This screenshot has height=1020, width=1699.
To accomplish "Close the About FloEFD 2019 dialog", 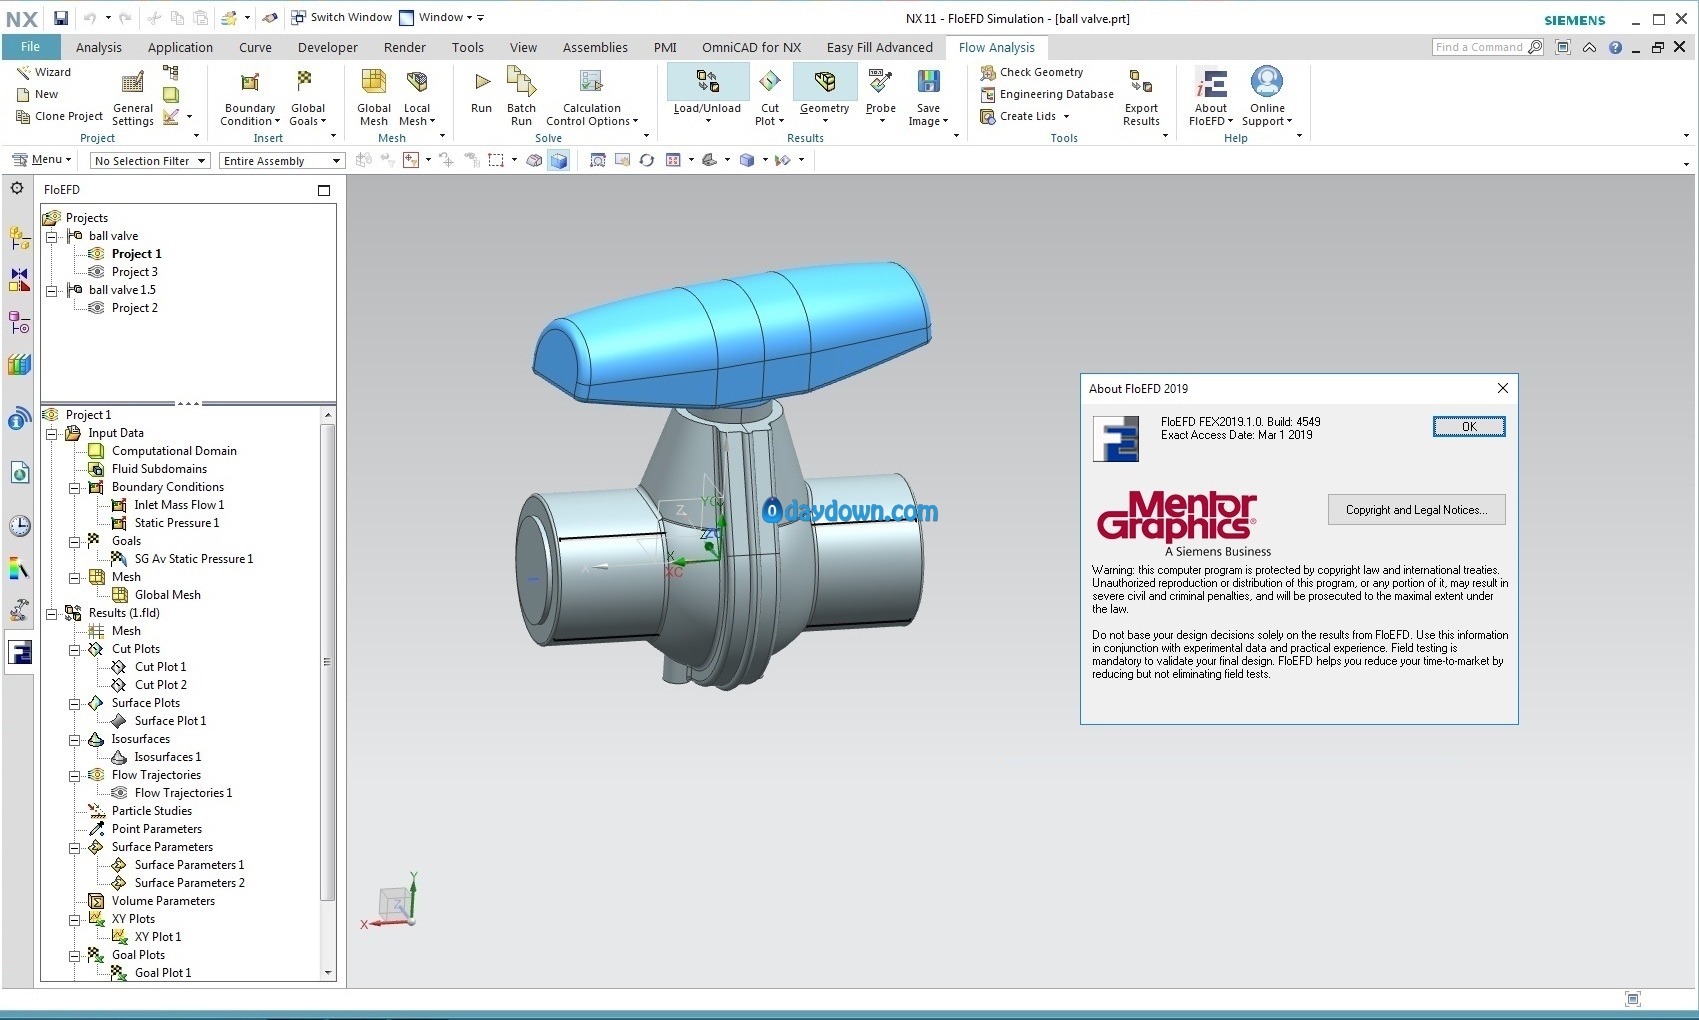I will pos(1502,388).
